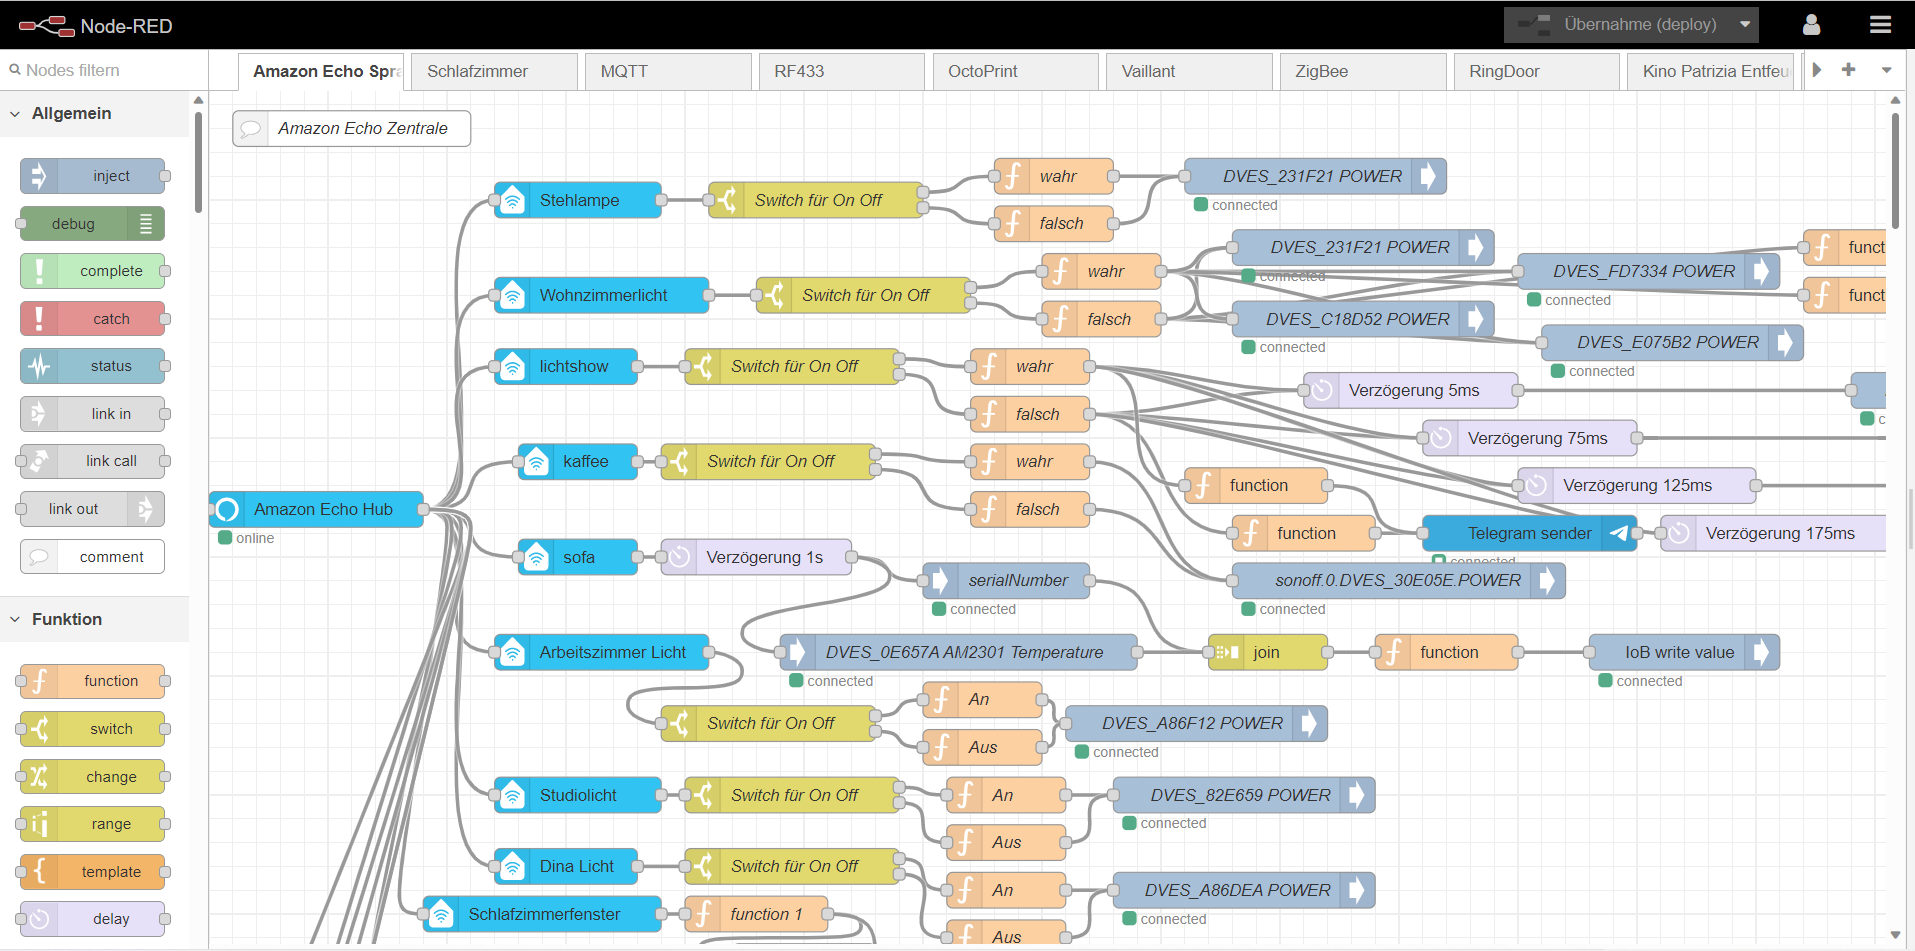Select the function palette node
Image resolution: width=1915 pixels, height=951 pixels.
click(92, 681)
